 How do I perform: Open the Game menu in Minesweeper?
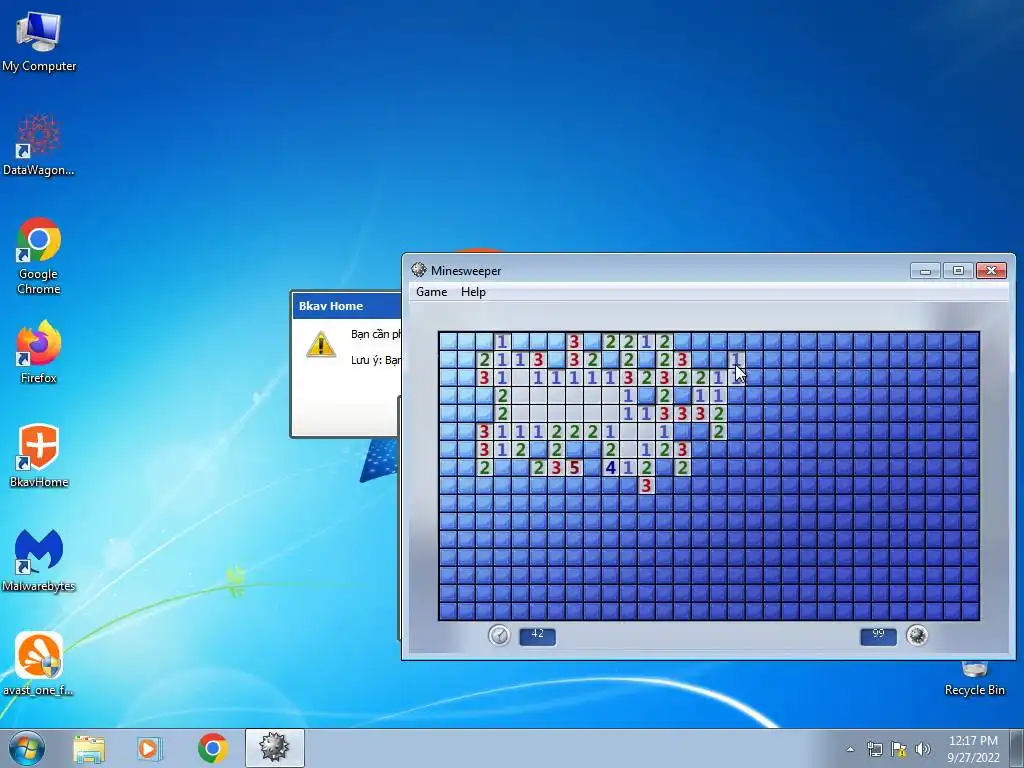tap(432, 292)
